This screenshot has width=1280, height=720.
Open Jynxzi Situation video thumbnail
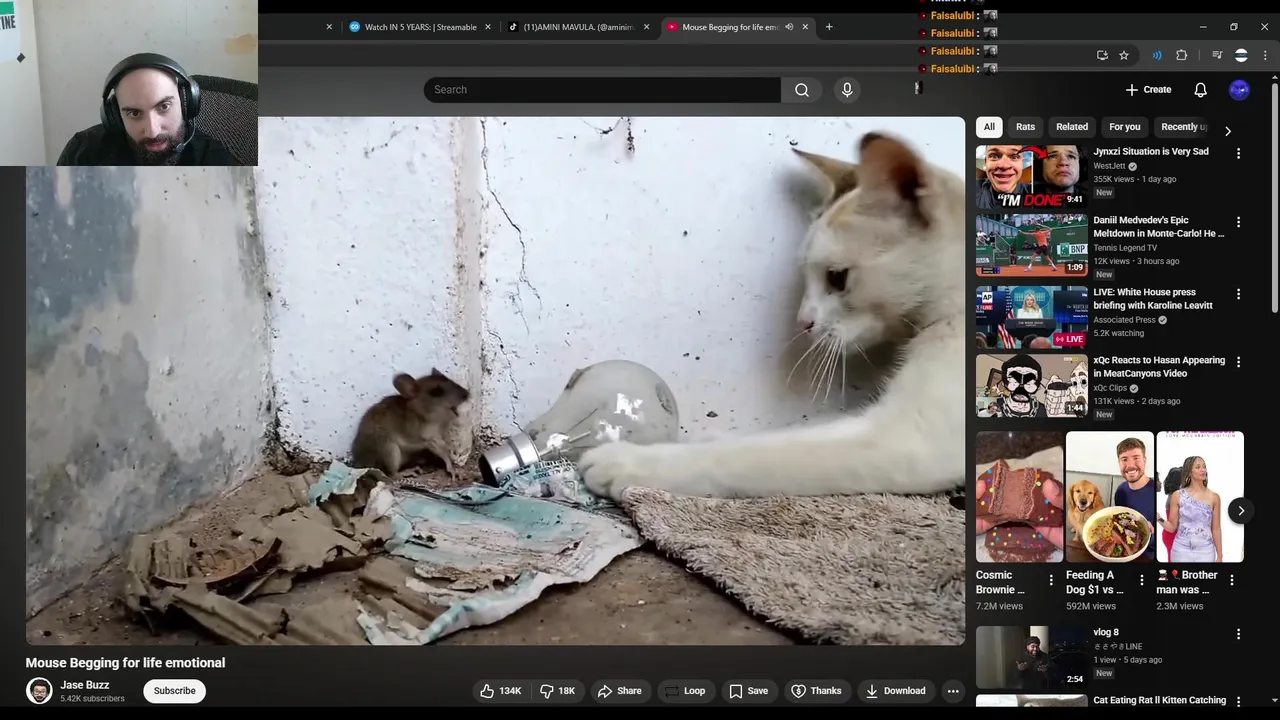(x=1032, y=177)
